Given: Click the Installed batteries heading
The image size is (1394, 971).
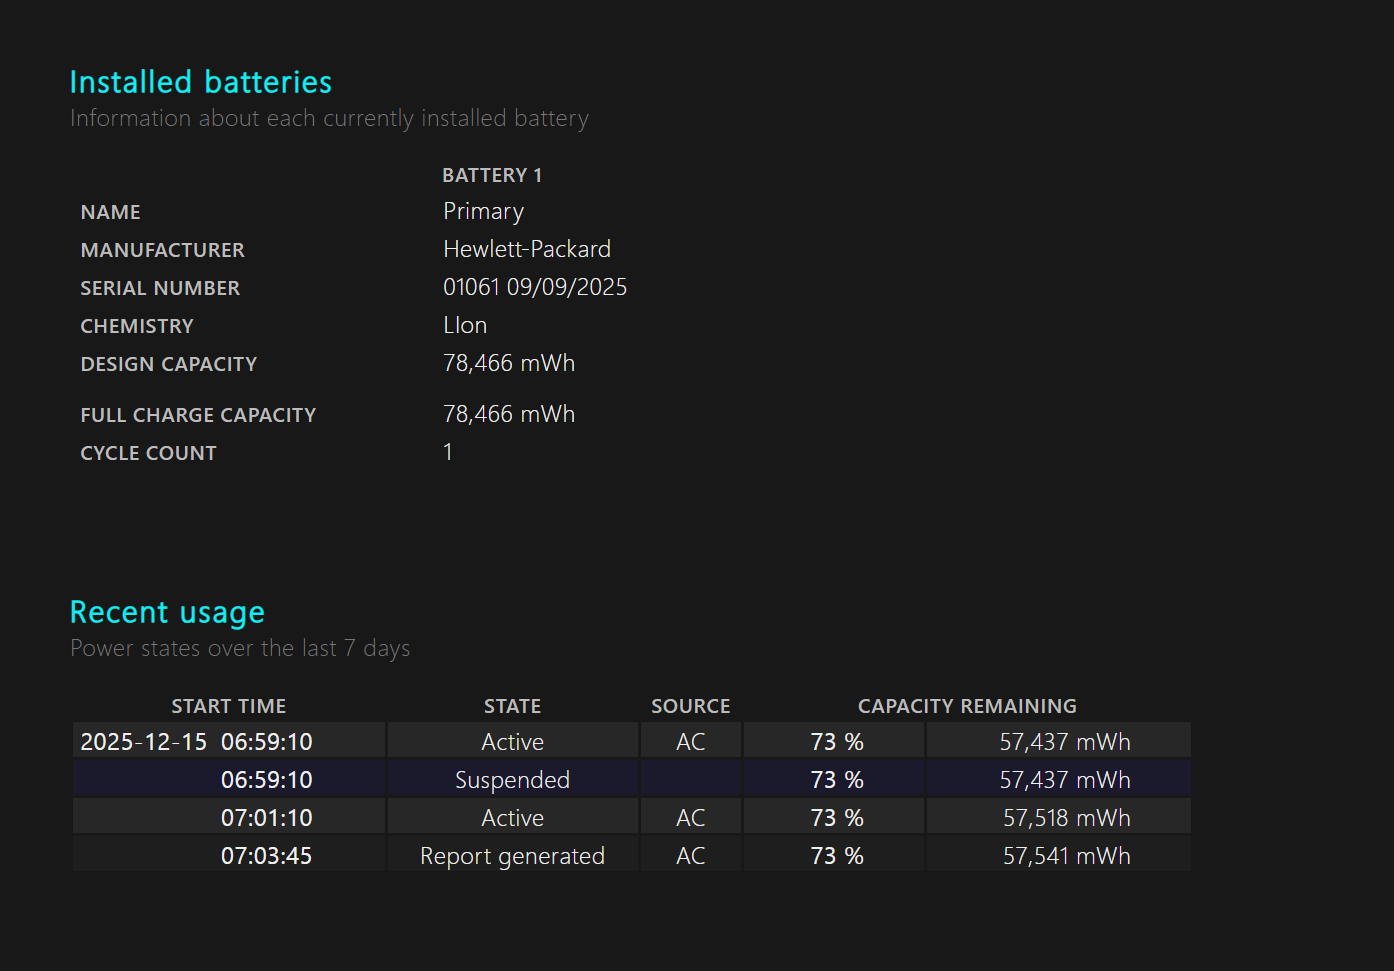Looking at the screenshot, I should click(x=200, y=82).
